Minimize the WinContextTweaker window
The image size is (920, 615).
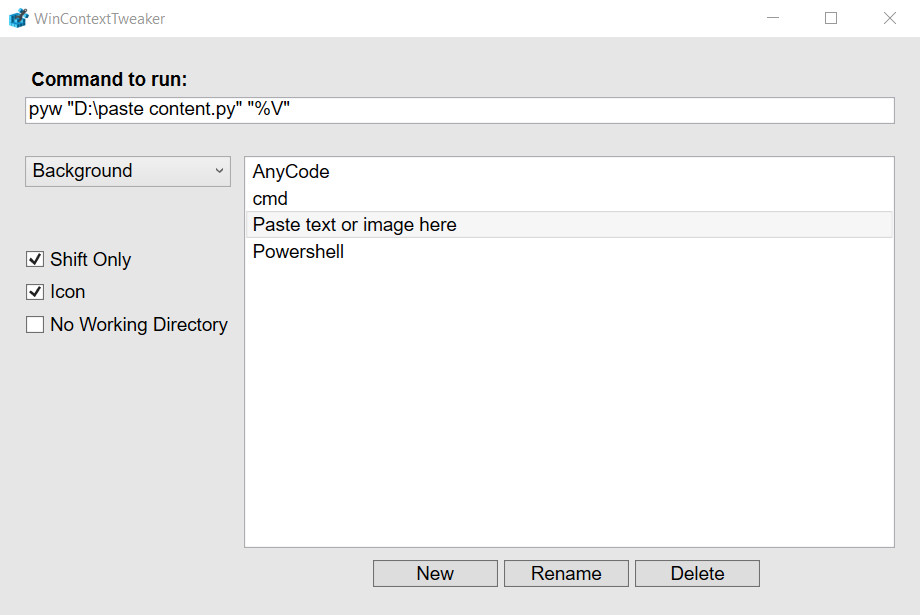773,18
